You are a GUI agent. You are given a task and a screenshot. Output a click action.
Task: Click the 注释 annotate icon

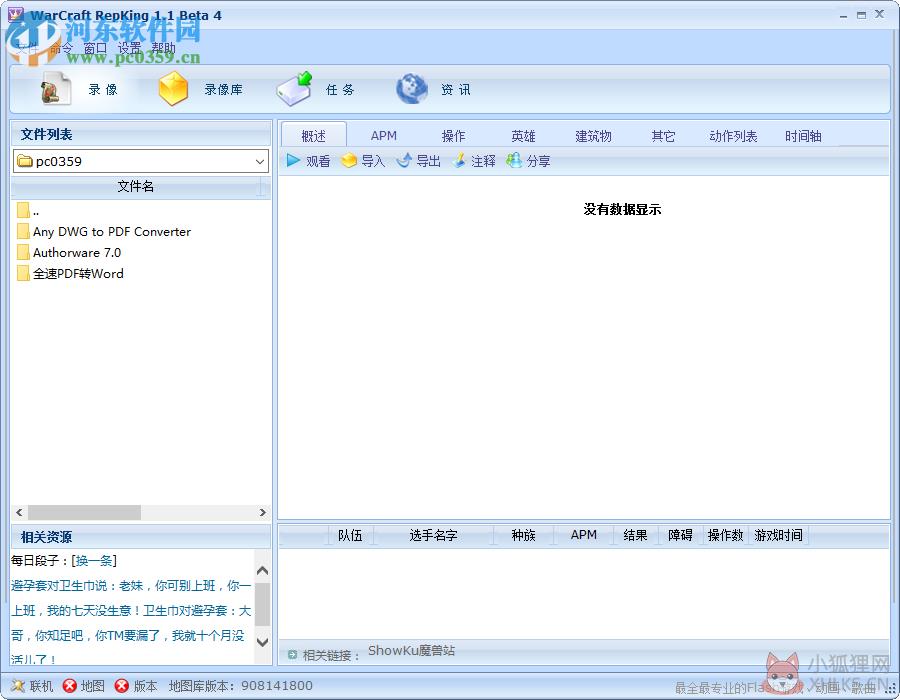pyautogui.click(x=459, y=161)
